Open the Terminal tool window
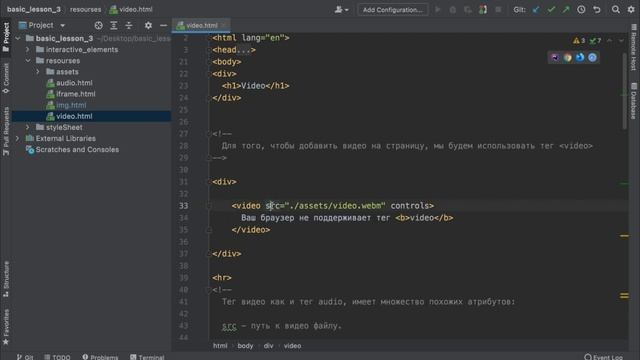 tap(147, 357)
